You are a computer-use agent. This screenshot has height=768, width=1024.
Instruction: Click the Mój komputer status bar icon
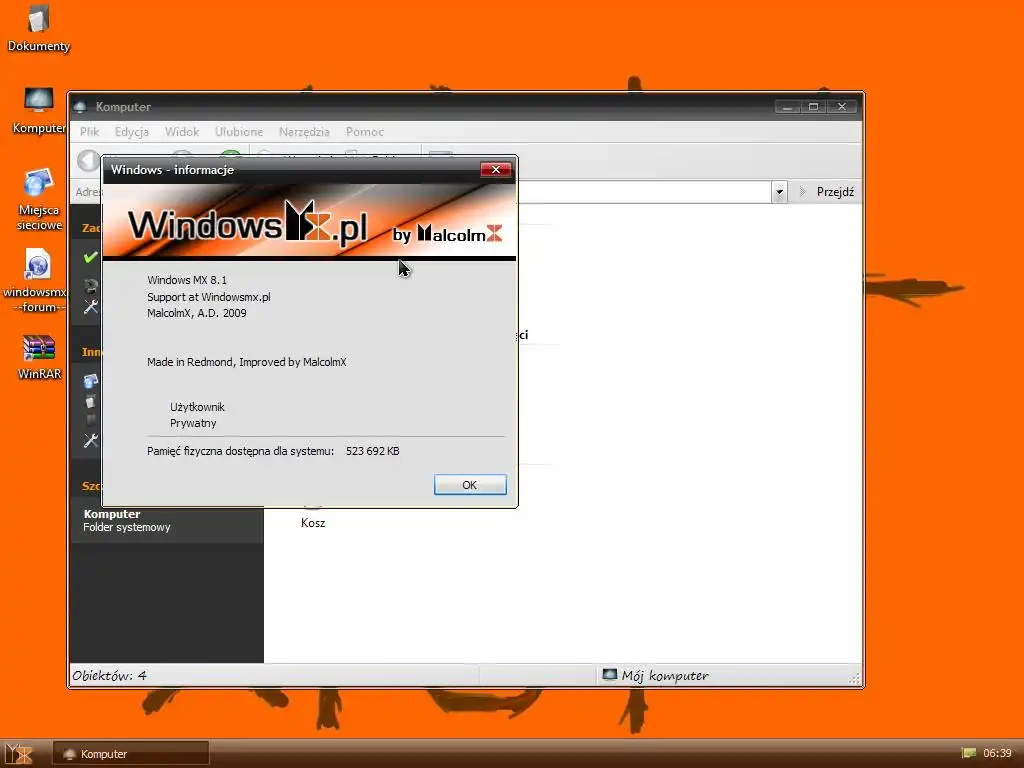coord(609,675)
